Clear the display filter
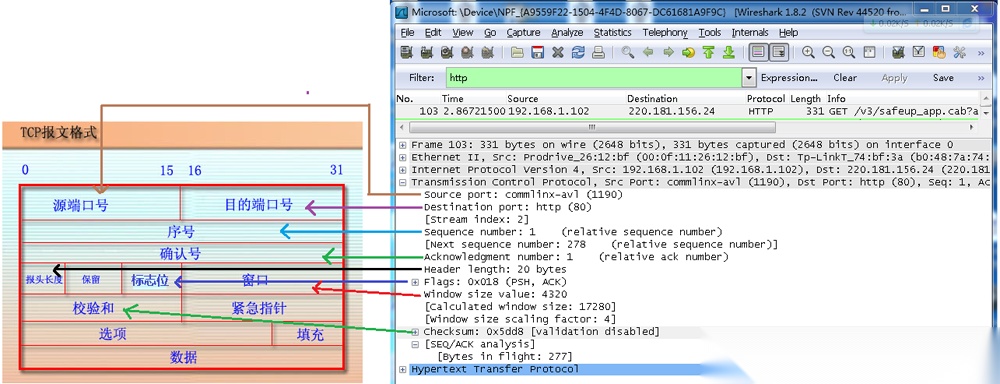The width and height of the screenshot is (1000, 384). click(845, 78)
